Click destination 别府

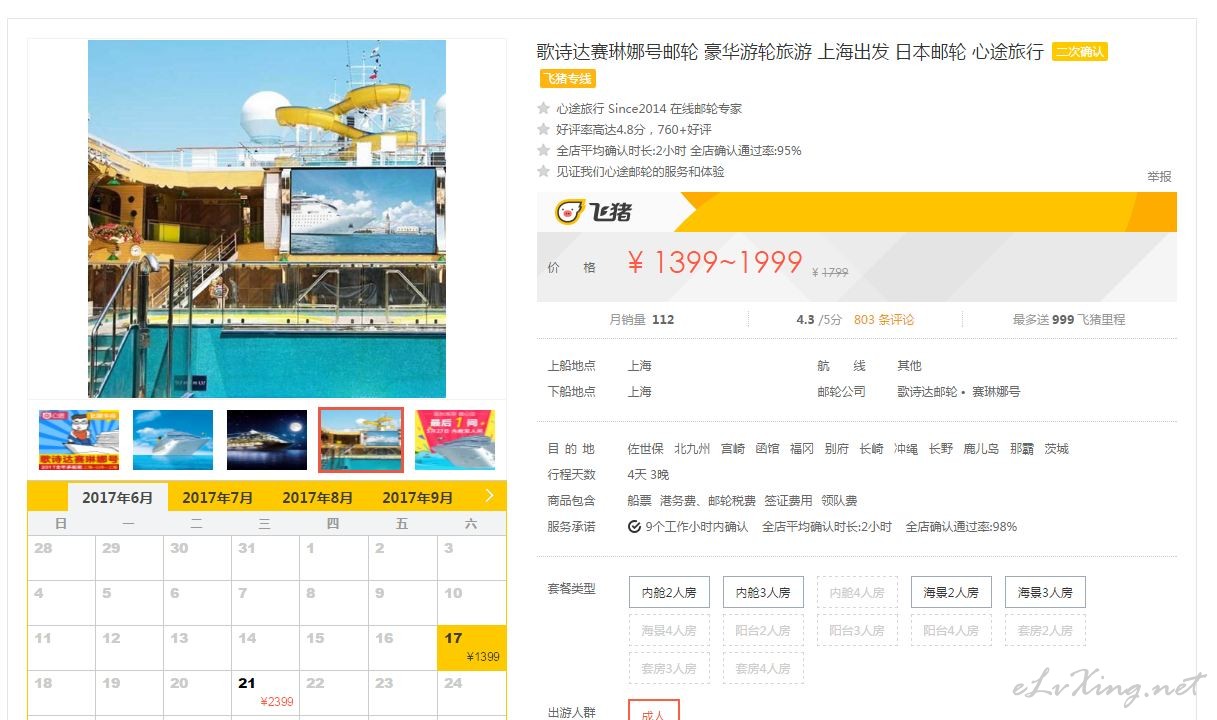click(x=837, y=449)
